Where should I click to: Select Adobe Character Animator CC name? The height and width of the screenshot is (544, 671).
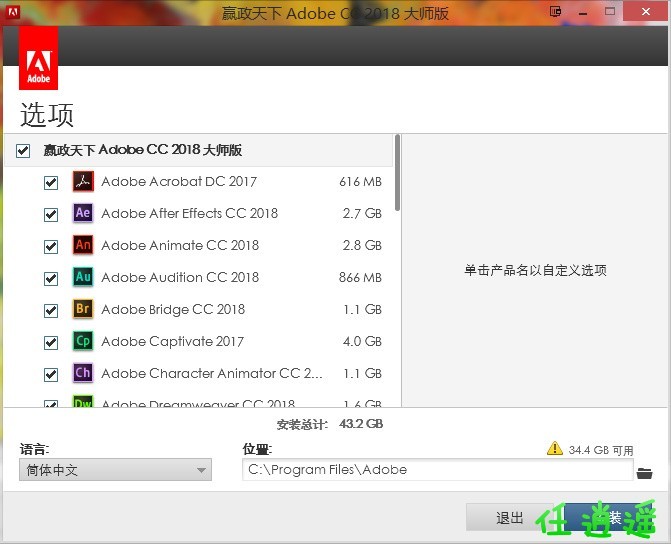[x=212, y=373]
